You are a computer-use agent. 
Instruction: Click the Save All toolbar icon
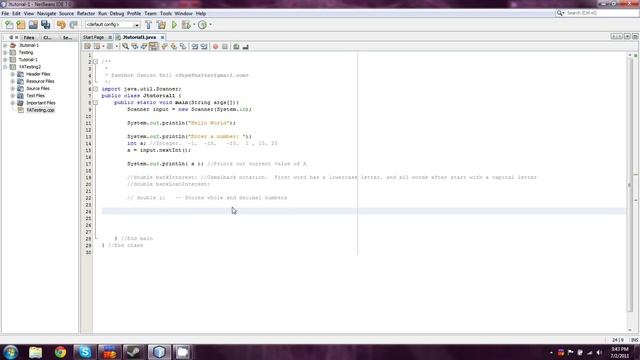coord(45,25)
